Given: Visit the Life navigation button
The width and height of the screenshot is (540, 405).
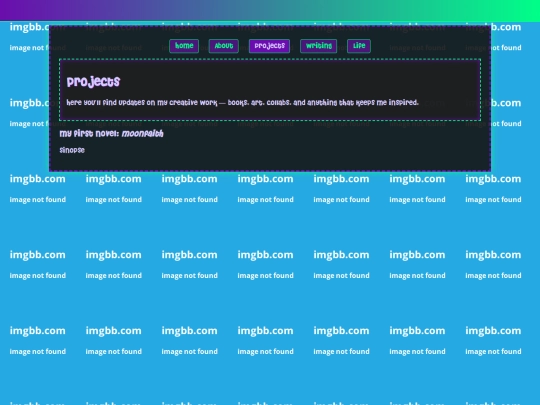Looking at the screenshot, I should pos(359,46).
